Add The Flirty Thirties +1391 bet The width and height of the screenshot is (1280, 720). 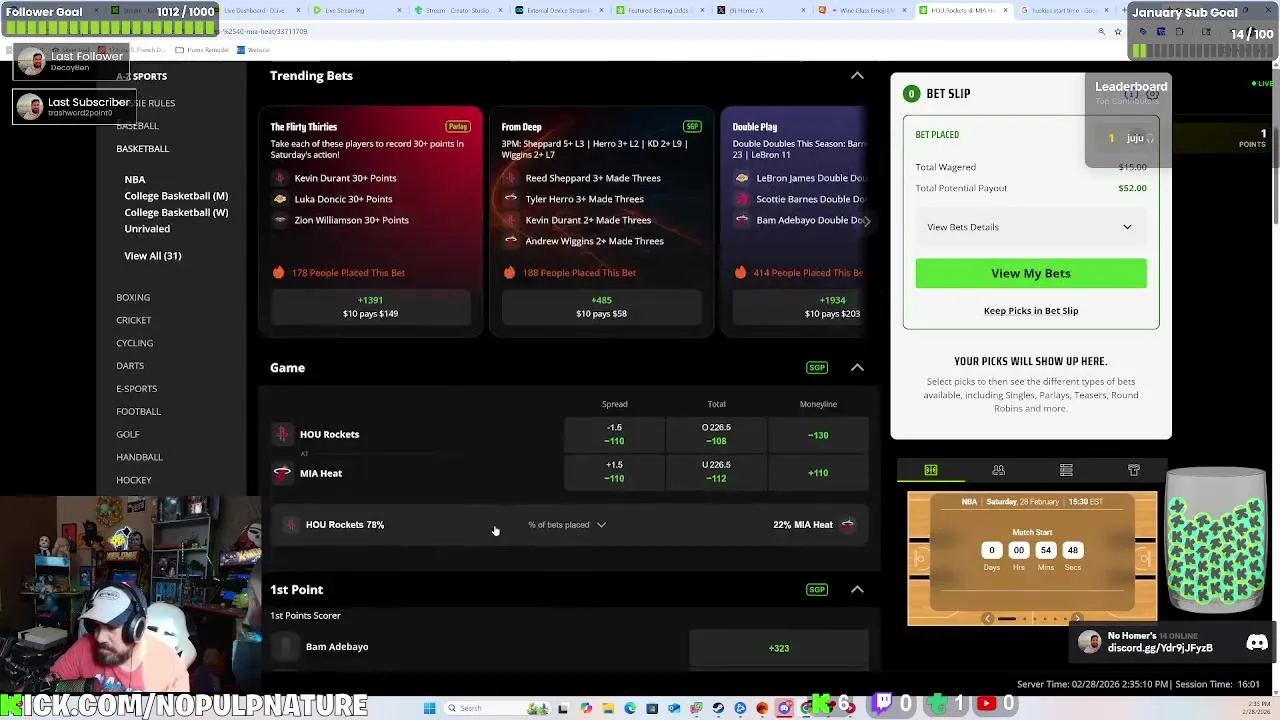[x=370, y=307]
